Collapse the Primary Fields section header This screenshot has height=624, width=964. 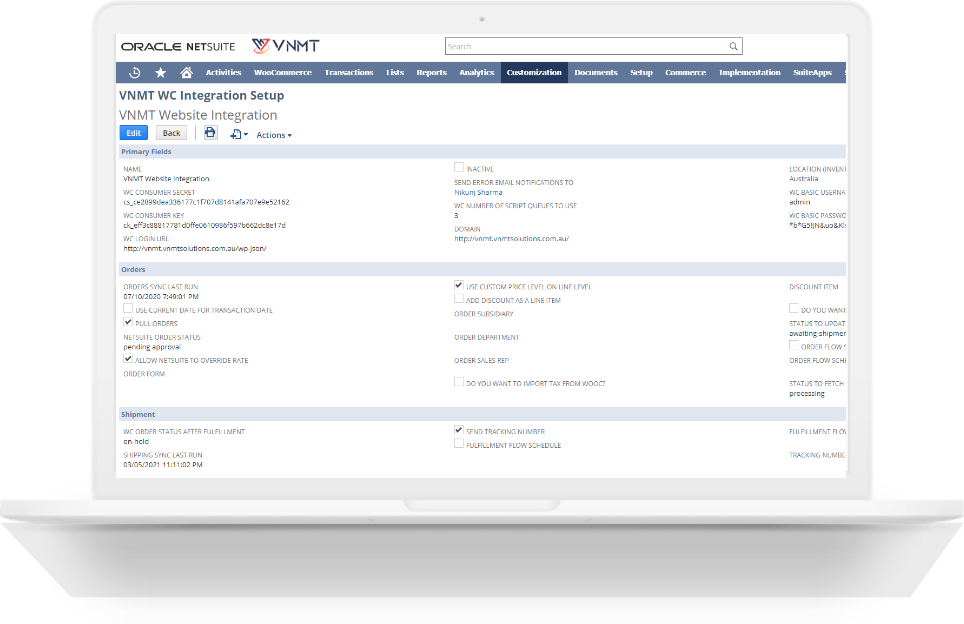click(x=146, y=152)
